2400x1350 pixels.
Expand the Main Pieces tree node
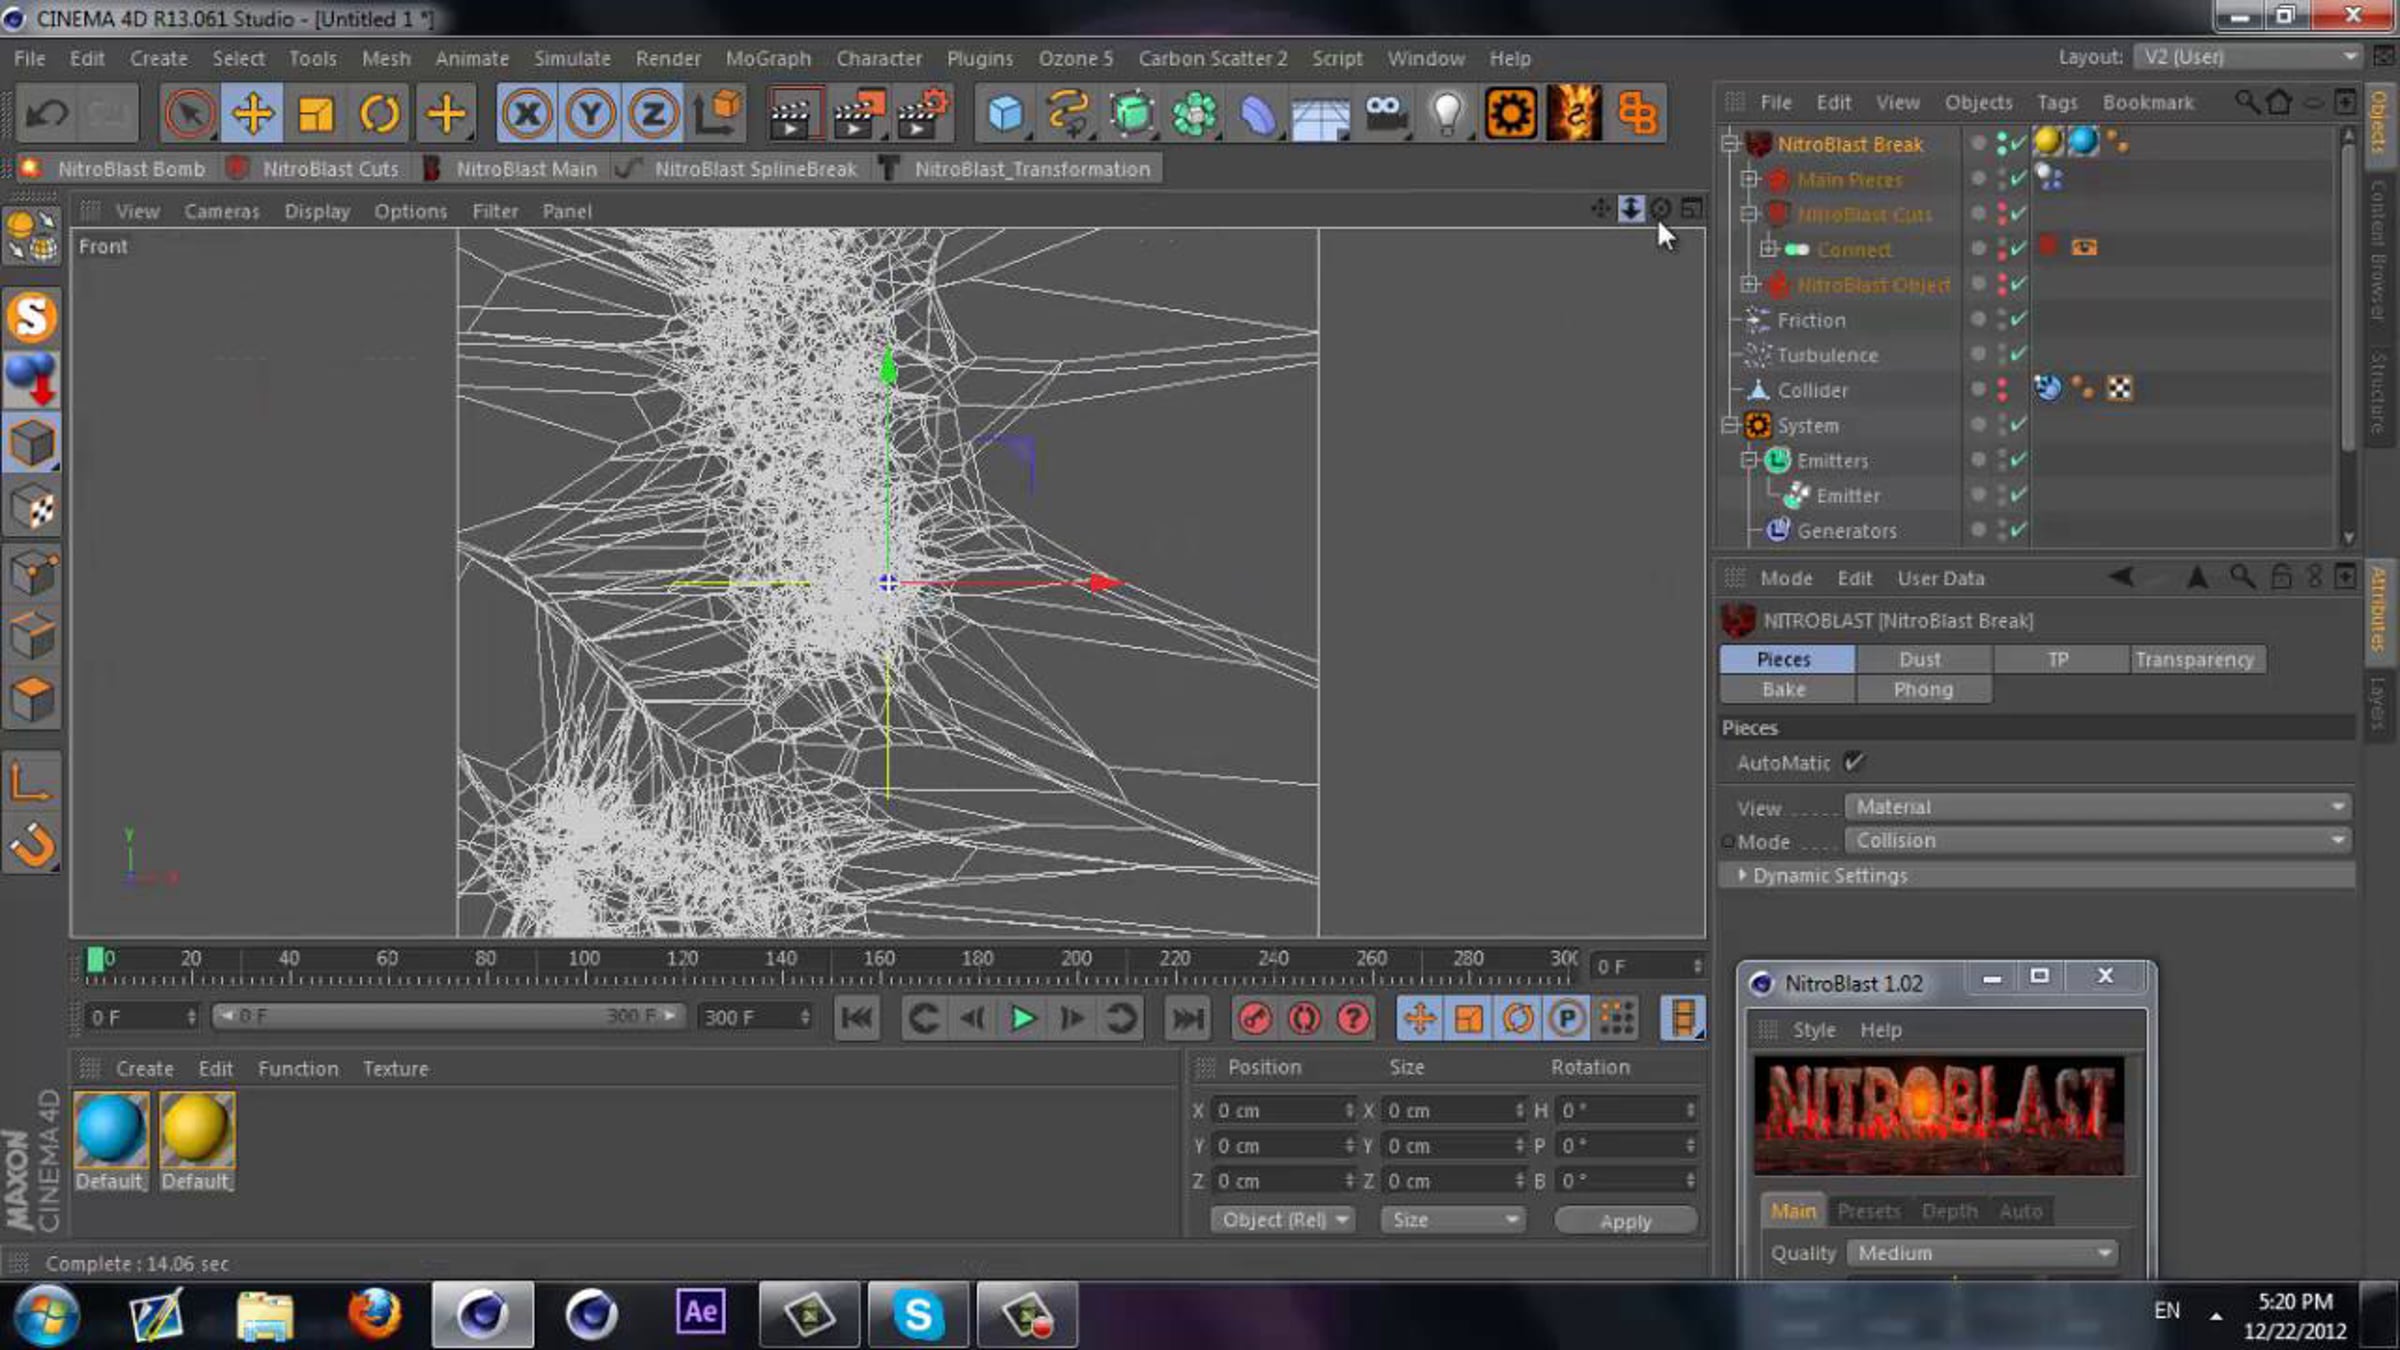[x=1749, y=180]
